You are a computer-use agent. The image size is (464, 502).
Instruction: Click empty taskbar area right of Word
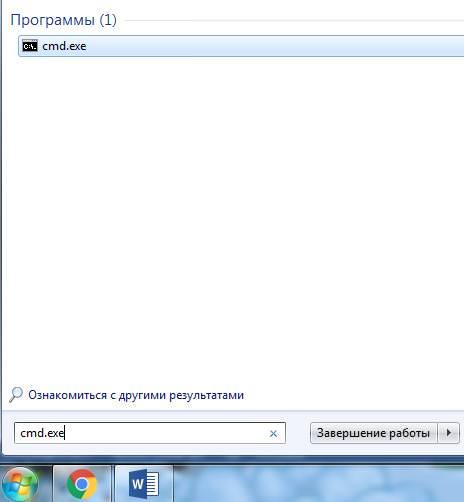pos(318,484)
